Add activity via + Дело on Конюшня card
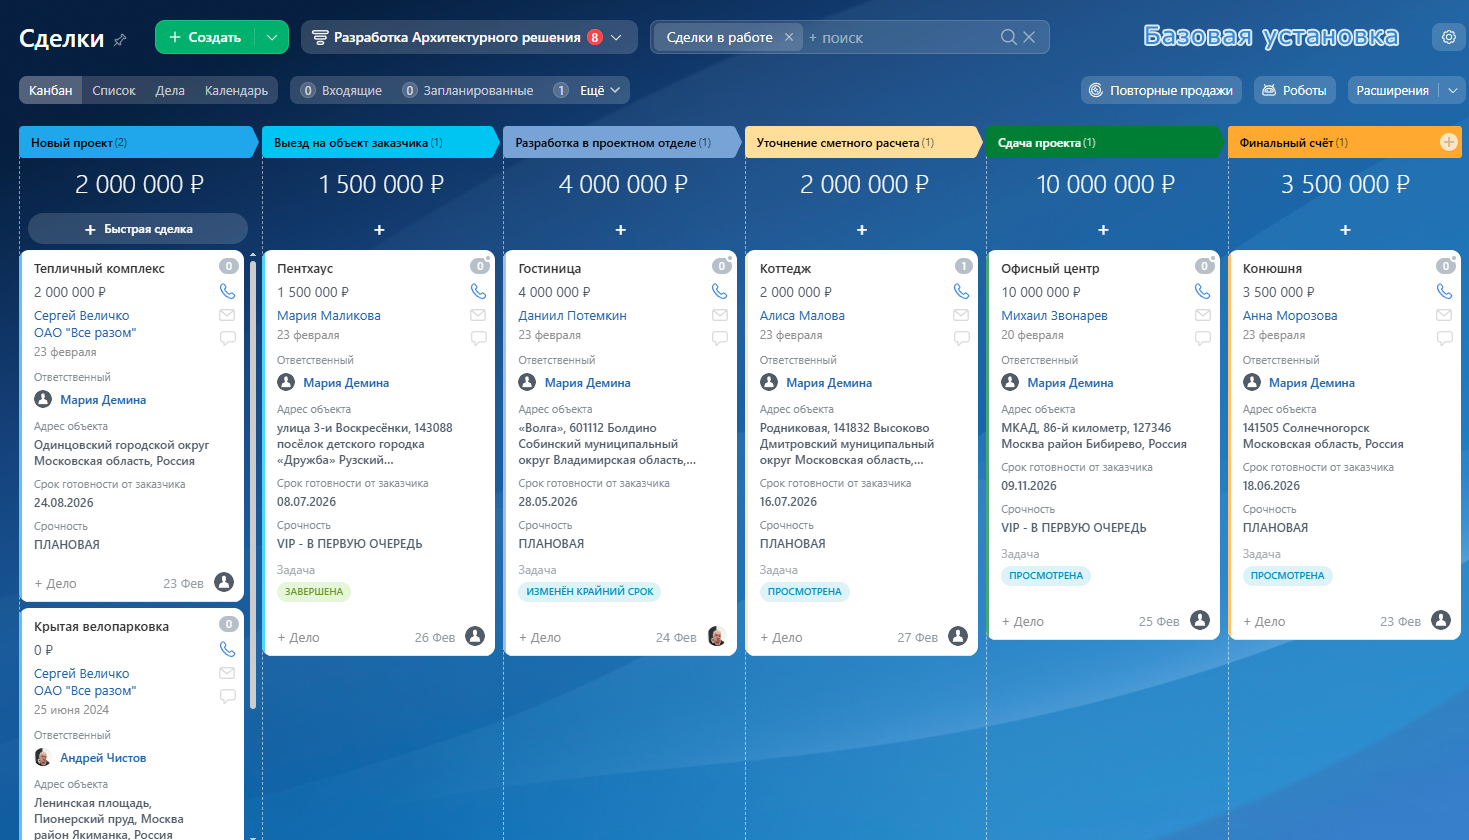Screen dimensions: 1469x840 1264,621
